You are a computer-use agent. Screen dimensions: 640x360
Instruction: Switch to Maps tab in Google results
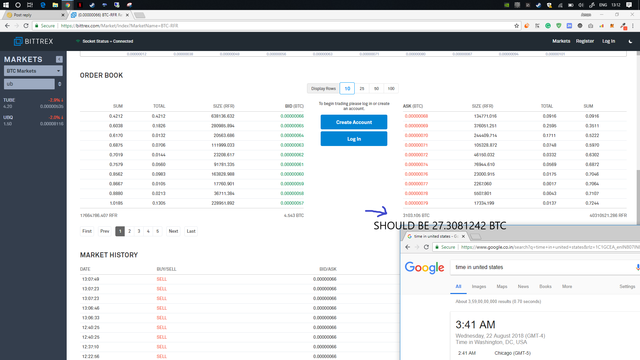[502, 287]
